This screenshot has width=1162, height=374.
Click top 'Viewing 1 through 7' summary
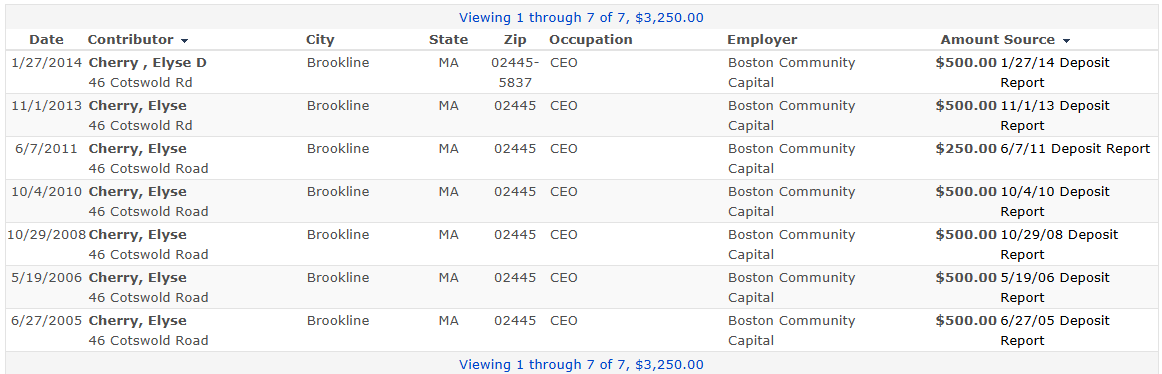pyautogui.click(x=581, y=17)
